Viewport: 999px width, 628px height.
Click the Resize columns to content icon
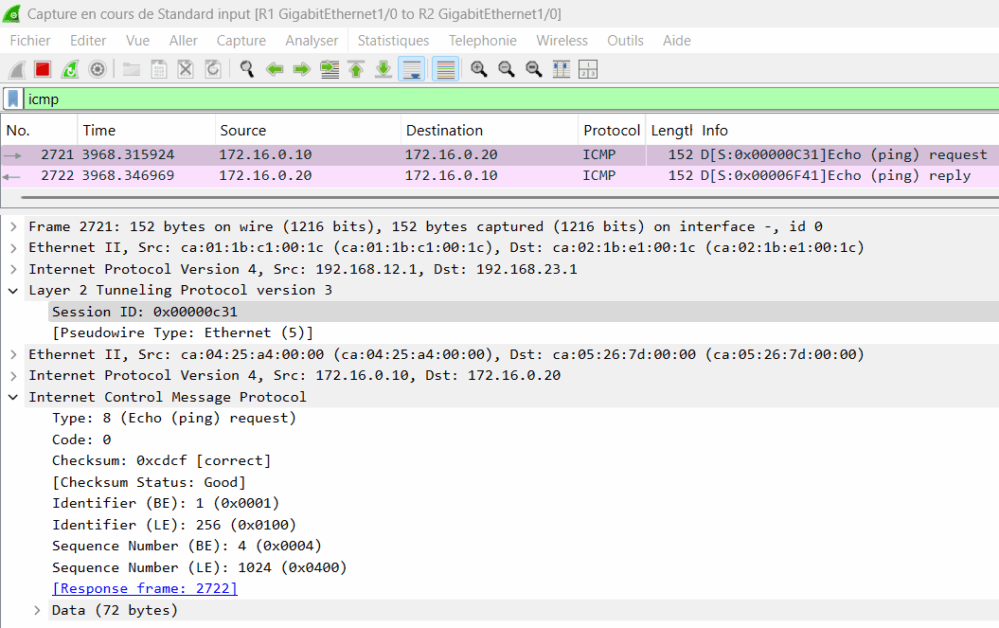[x=561, y=69]
